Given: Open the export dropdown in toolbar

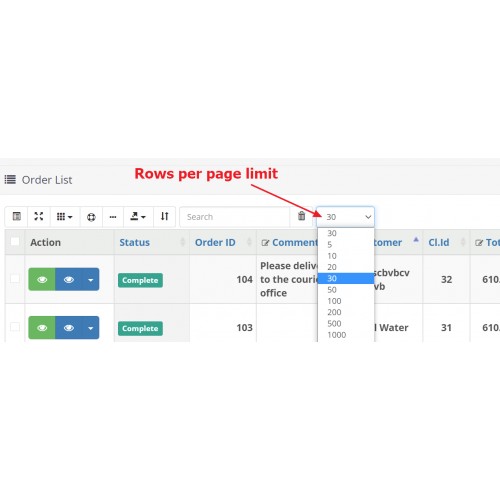Looking at the screenshot, I should click(x=138, y=217).
